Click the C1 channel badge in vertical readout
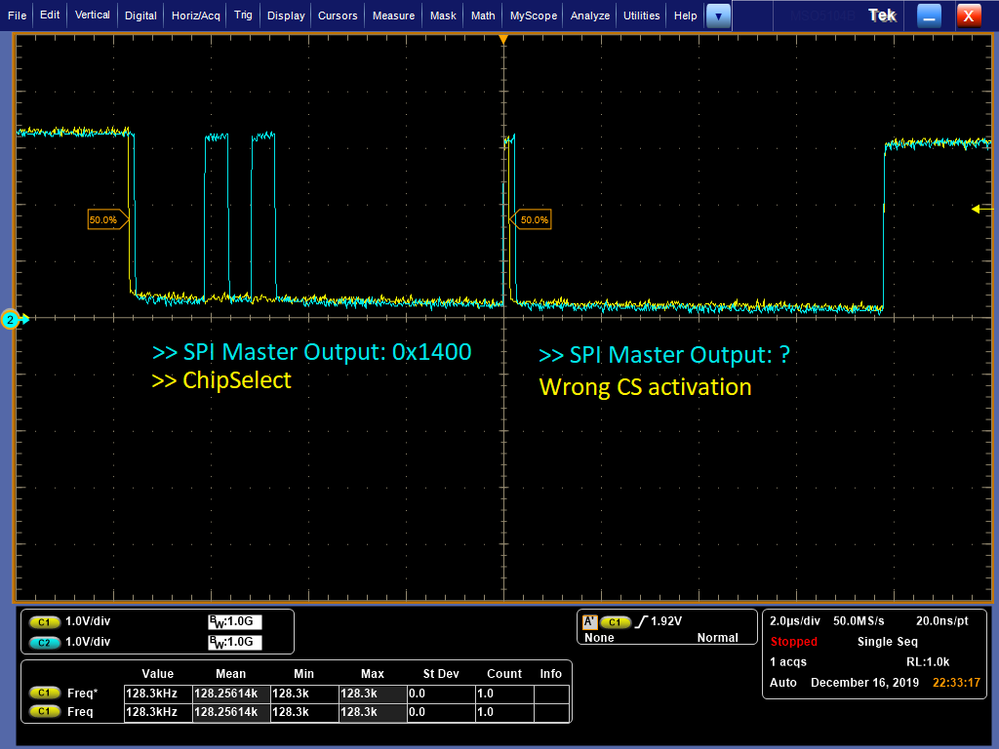 tap(45, 622)
